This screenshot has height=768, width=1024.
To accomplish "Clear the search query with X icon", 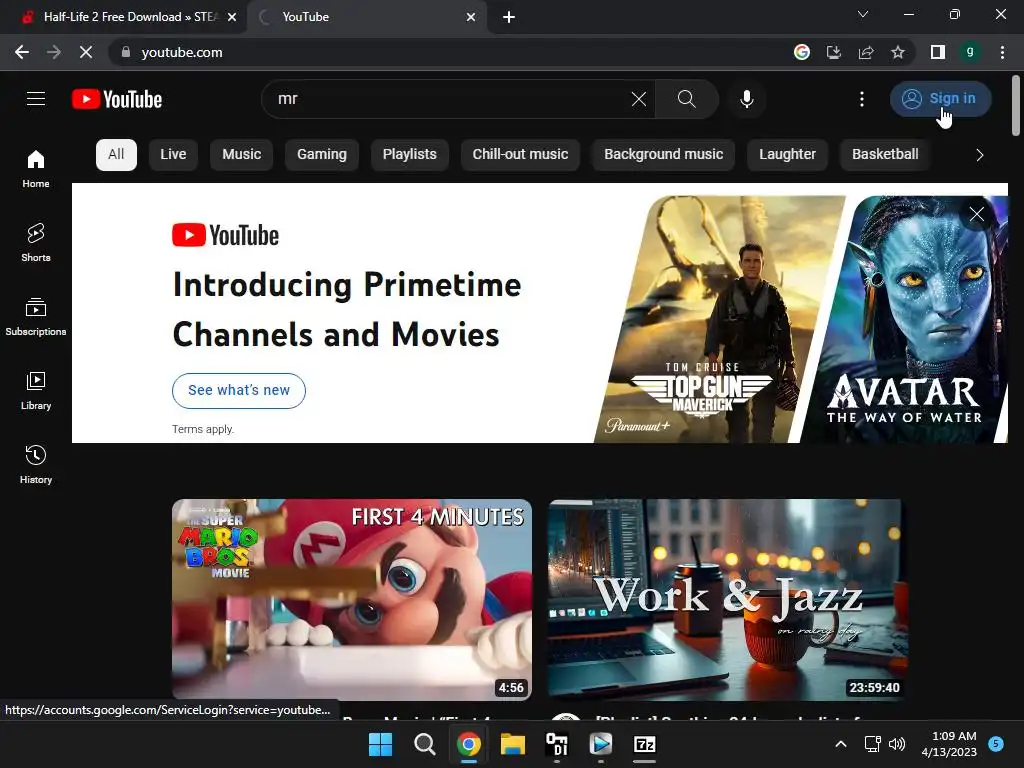I will (x=639, y=99).
